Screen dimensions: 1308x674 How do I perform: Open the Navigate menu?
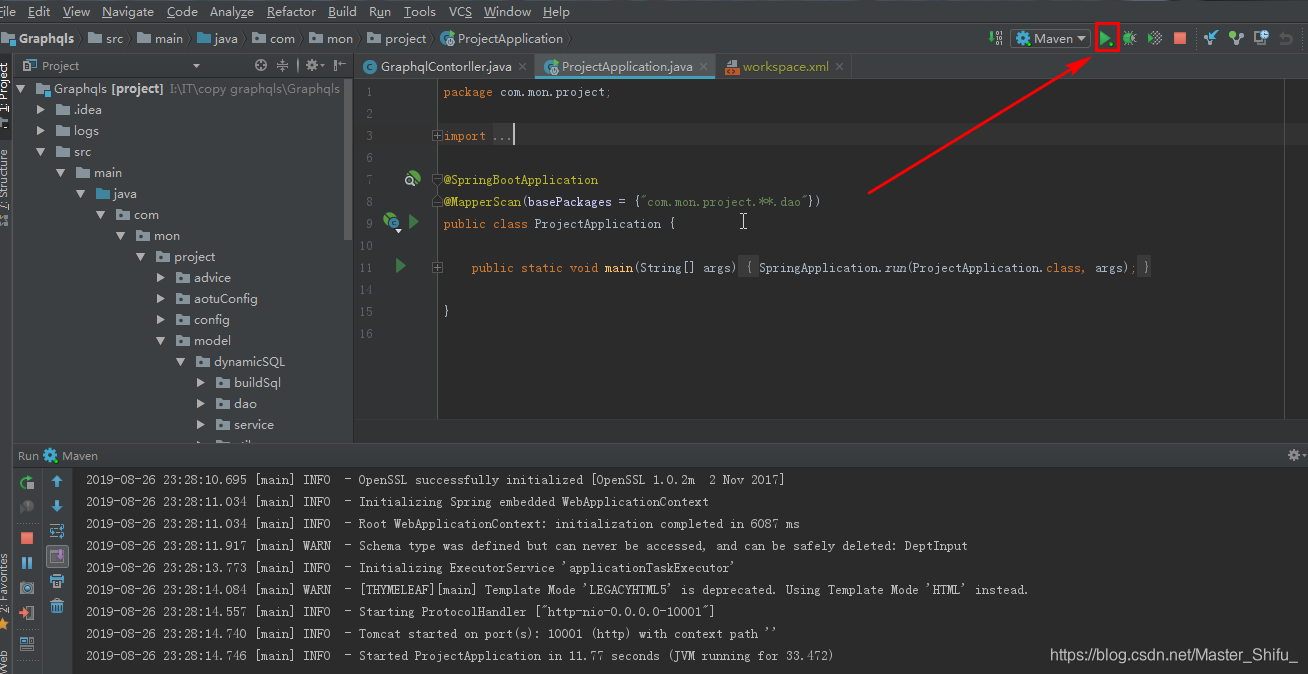(128, 11)
